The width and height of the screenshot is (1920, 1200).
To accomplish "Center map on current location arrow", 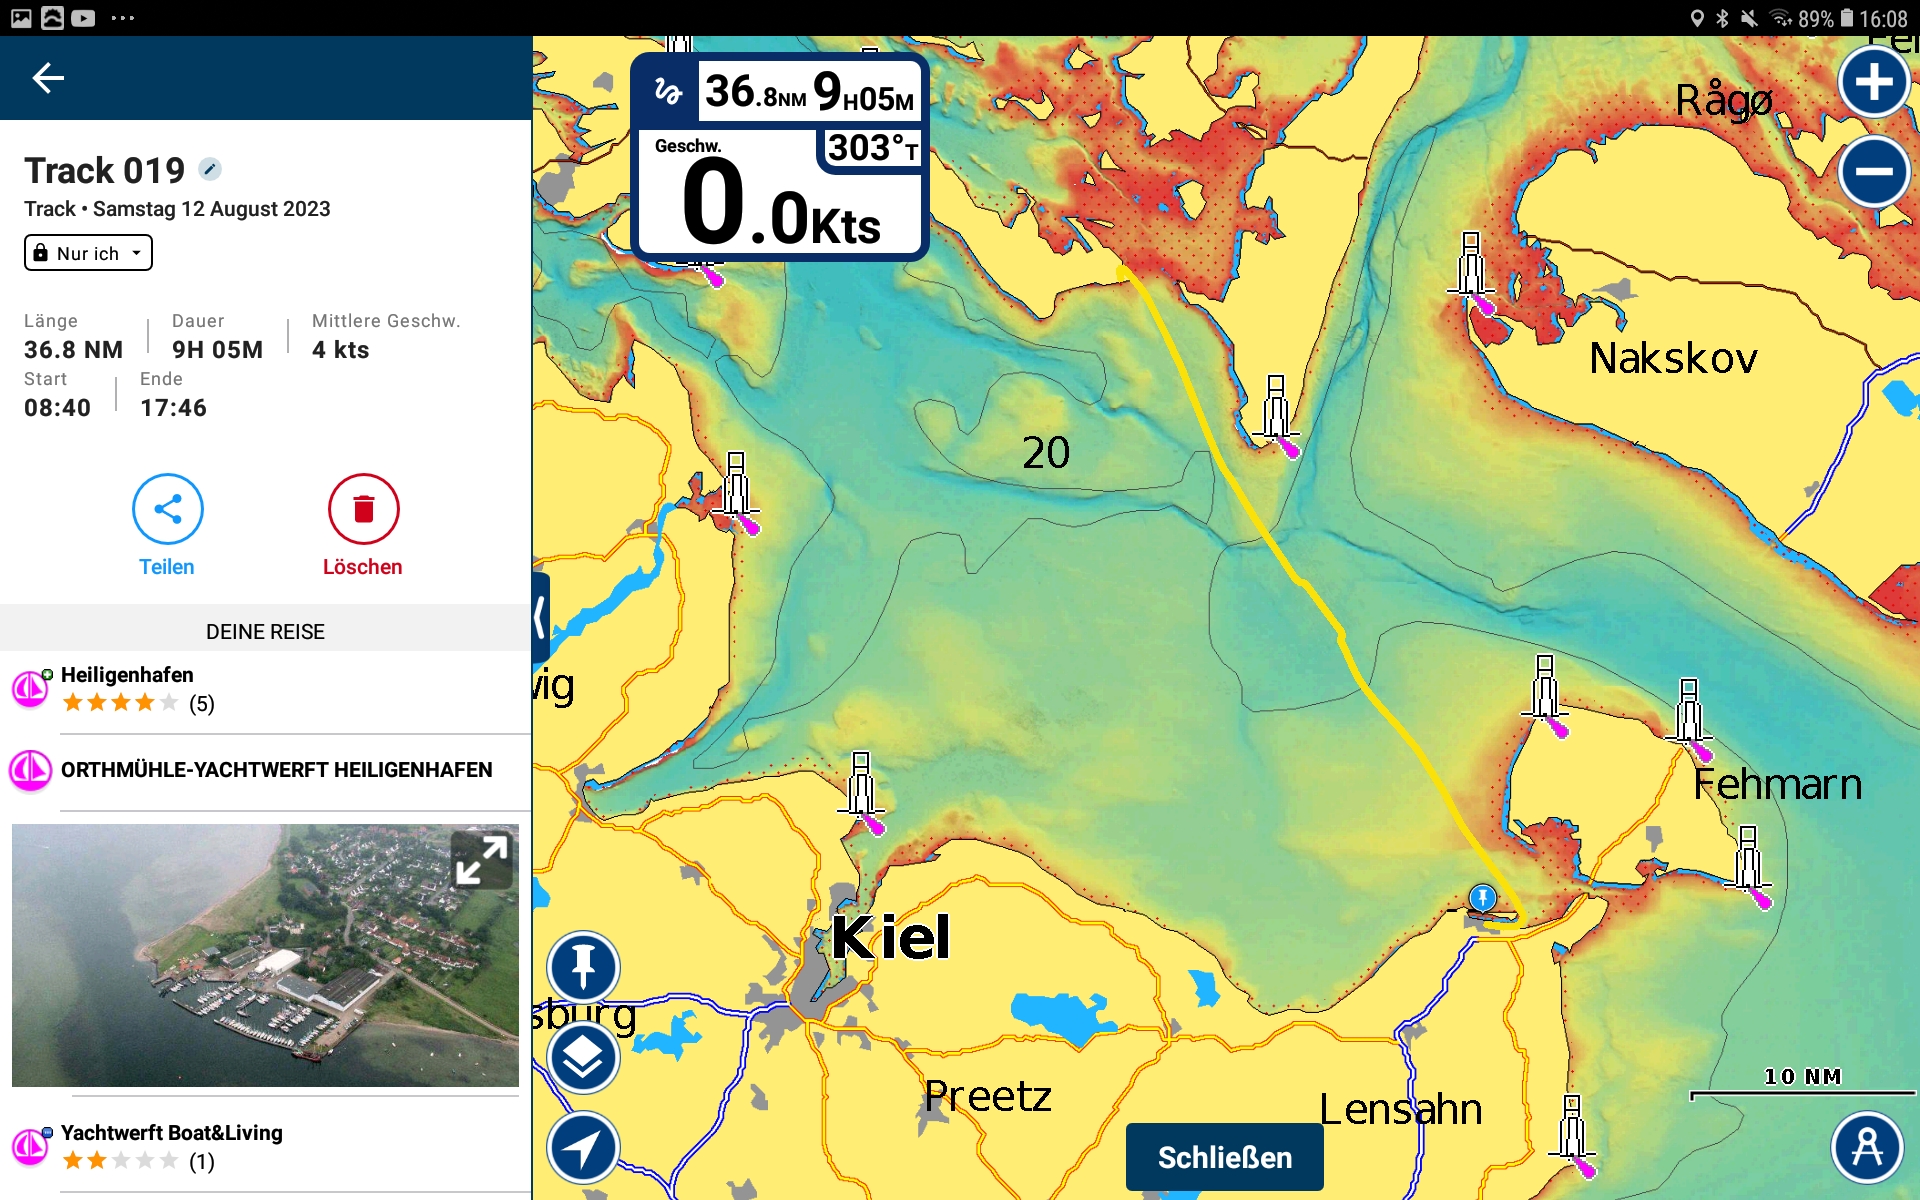I will click(x=583, y=1147).
